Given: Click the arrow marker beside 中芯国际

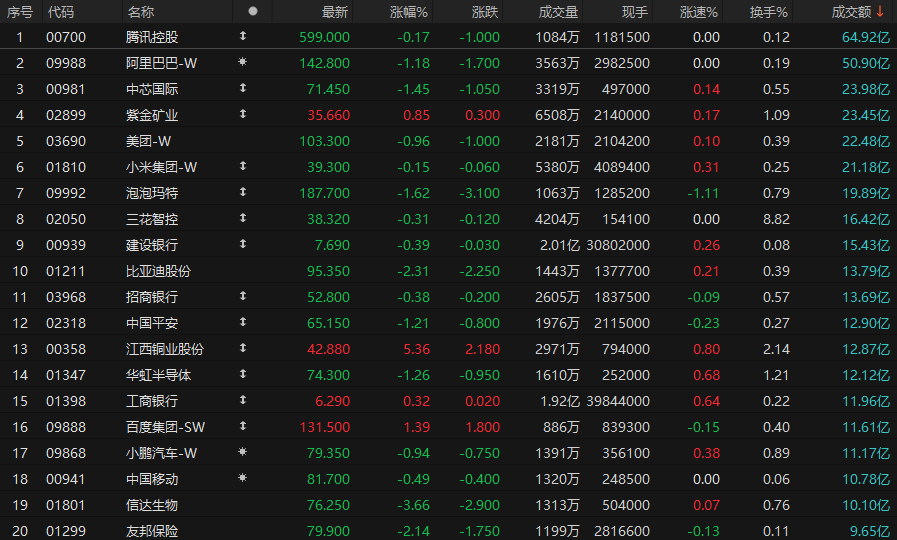Looking at the screenshot, I should click(243, 88).
